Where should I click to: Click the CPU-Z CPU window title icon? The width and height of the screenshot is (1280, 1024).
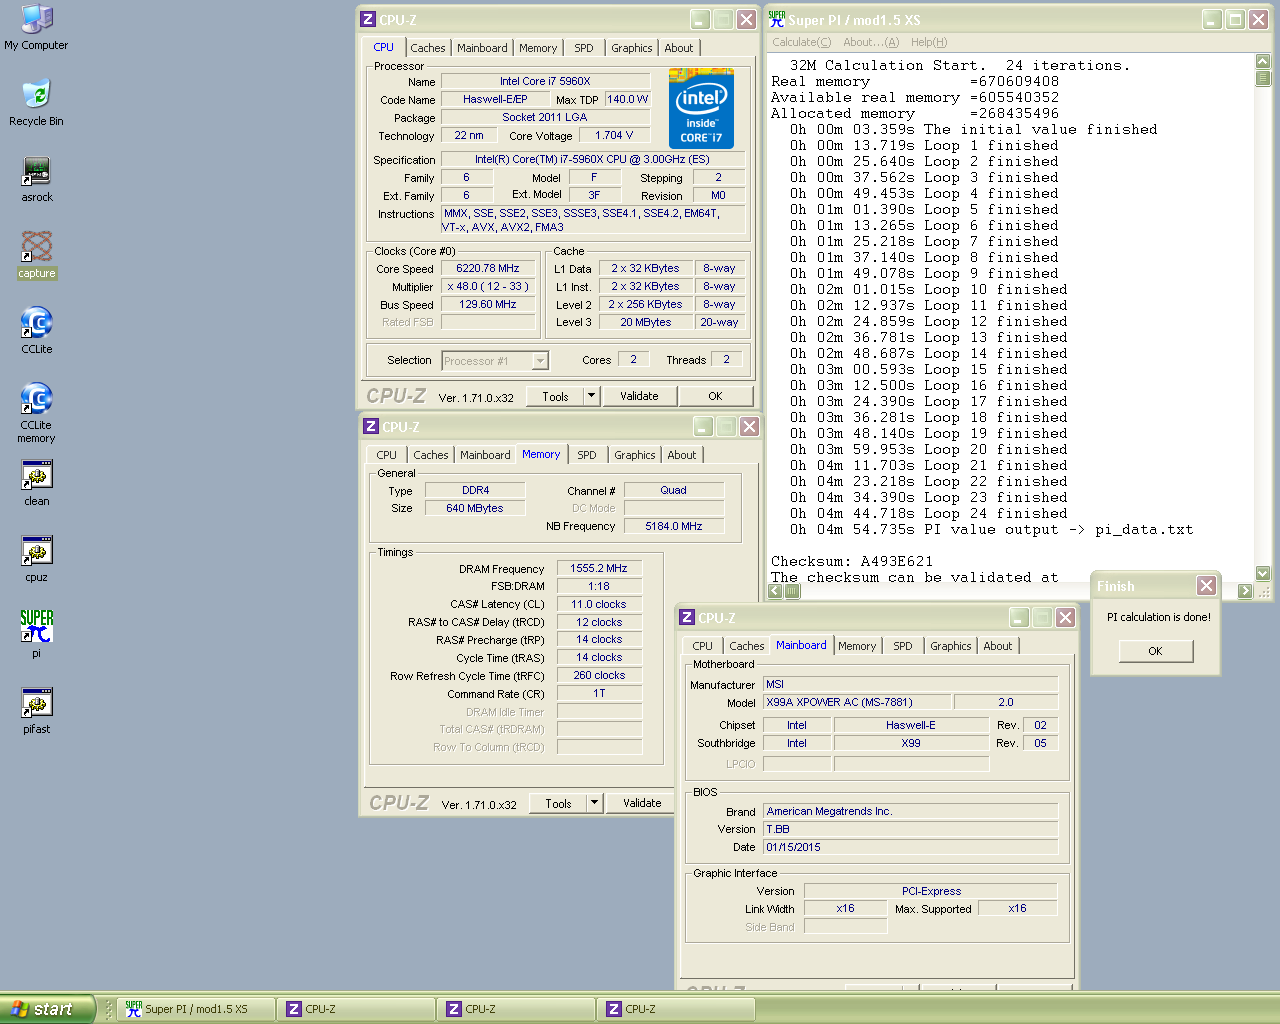(368, 19)
